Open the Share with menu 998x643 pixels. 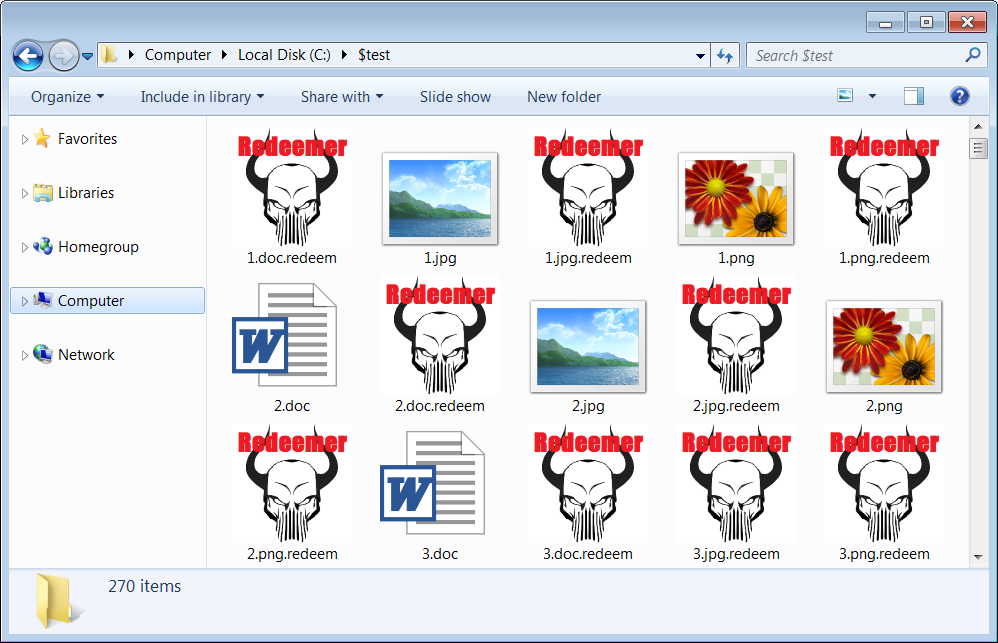[x=342, y=97]
